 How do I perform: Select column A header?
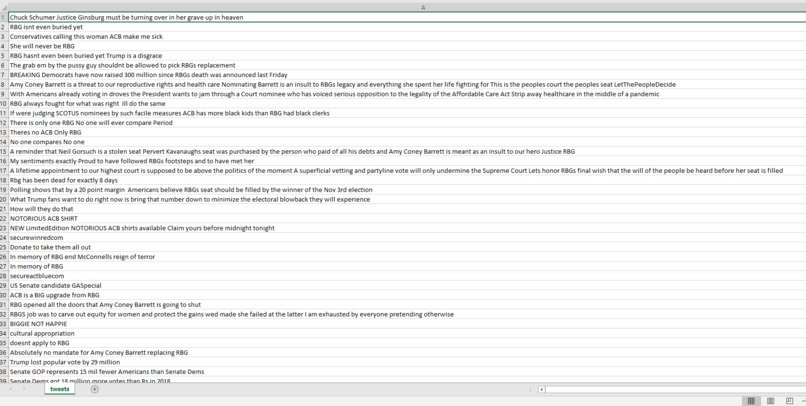423,8
